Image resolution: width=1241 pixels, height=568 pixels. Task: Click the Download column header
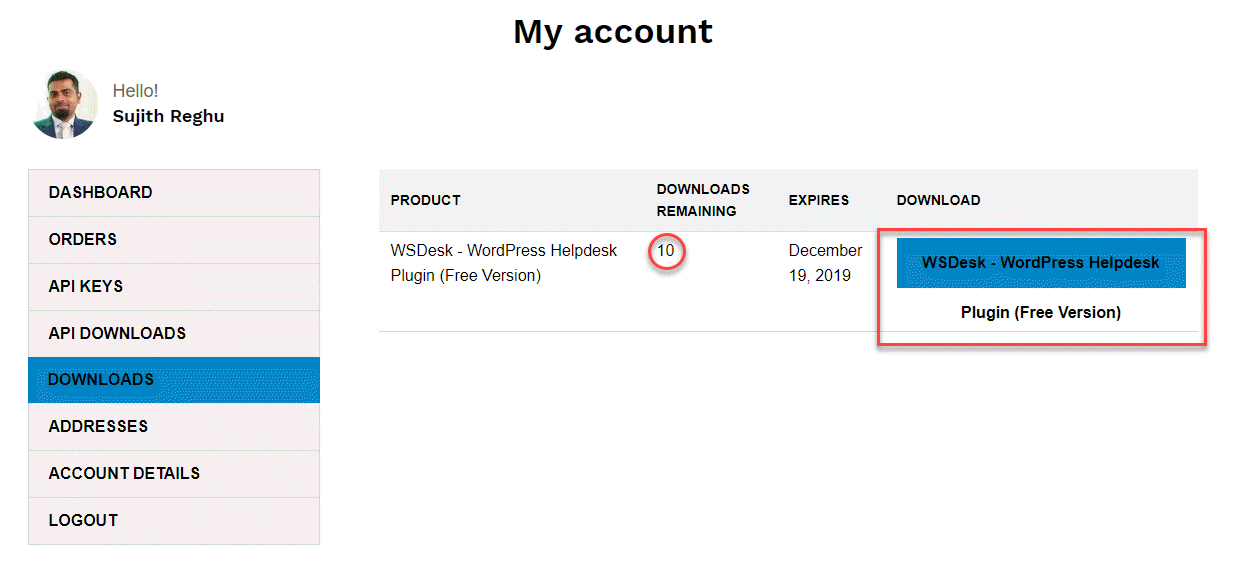(x=938, y=200)
